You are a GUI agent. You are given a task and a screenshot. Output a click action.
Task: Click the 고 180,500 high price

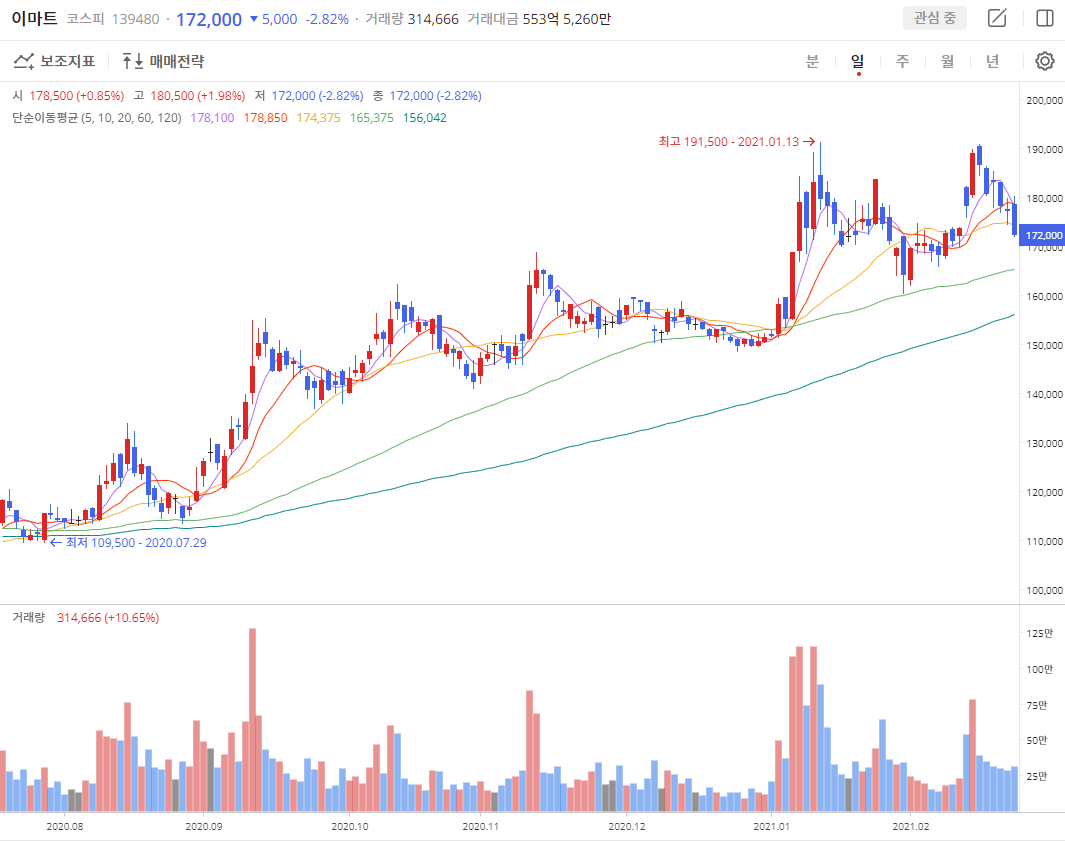point(189,96)
